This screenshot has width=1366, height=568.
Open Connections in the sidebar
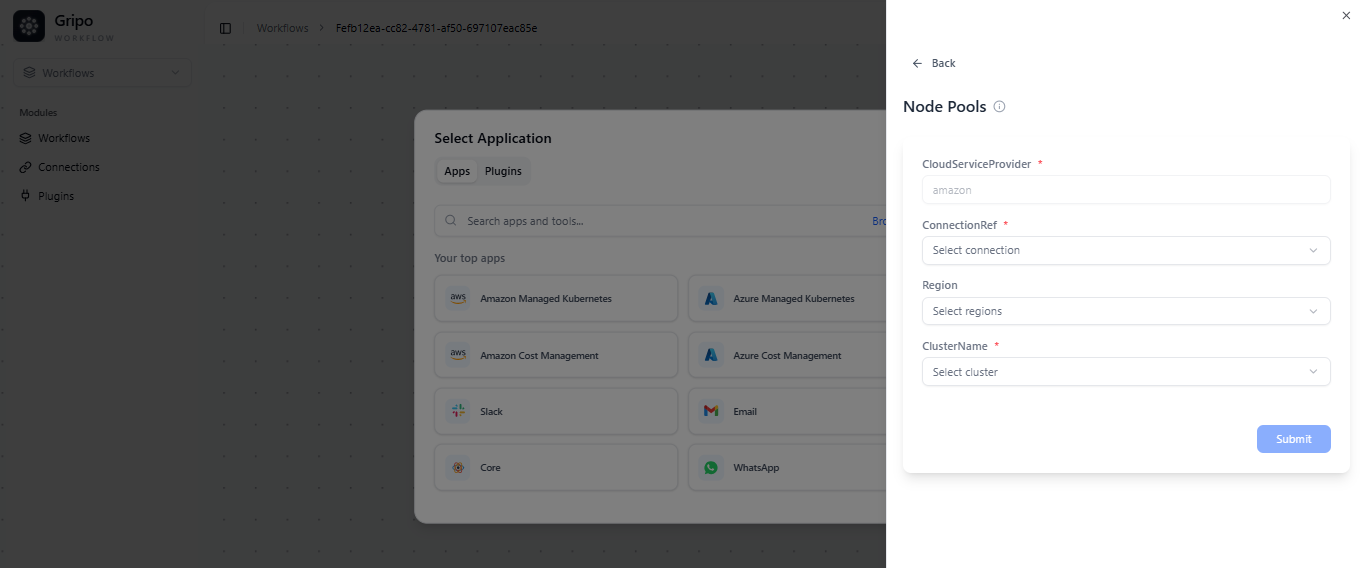[68, 167]
